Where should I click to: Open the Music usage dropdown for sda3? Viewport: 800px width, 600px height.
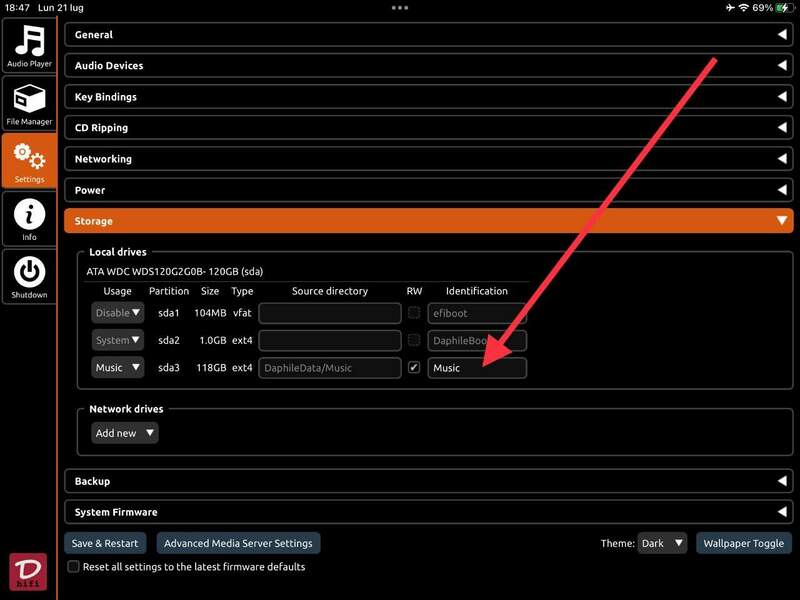coord(117,368)
